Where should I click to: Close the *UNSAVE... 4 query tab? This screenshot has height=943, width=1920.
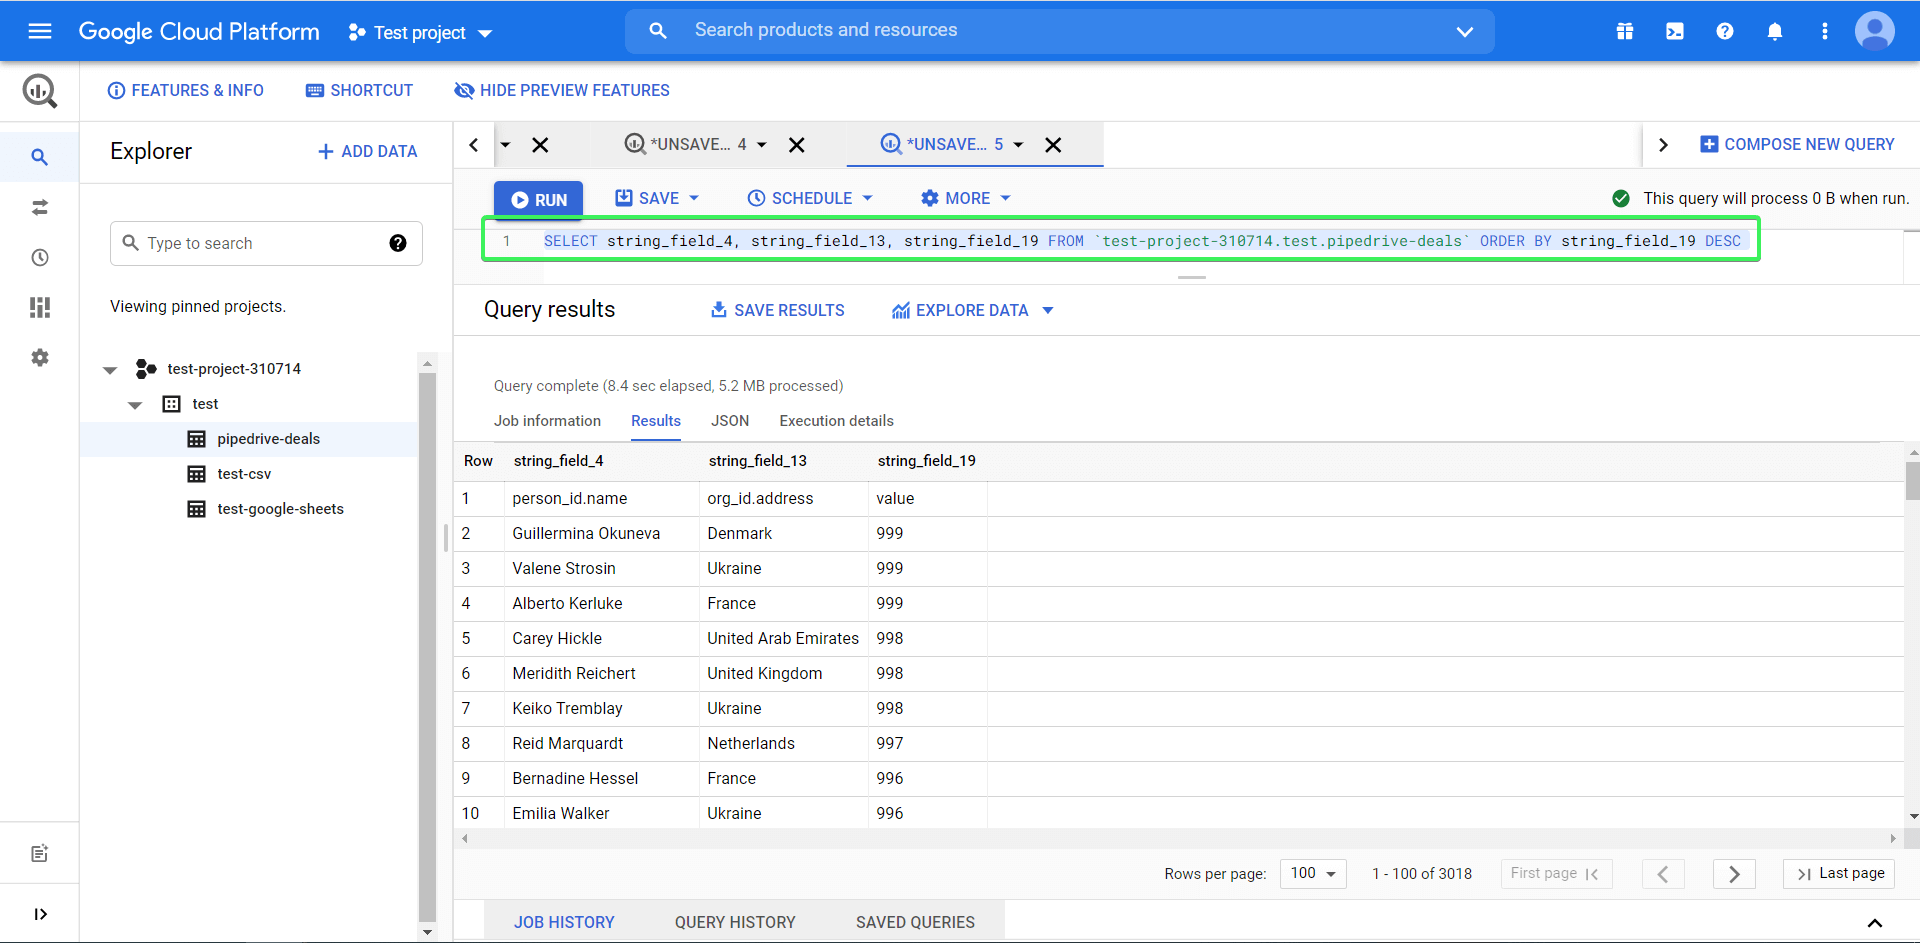(797, 145)
